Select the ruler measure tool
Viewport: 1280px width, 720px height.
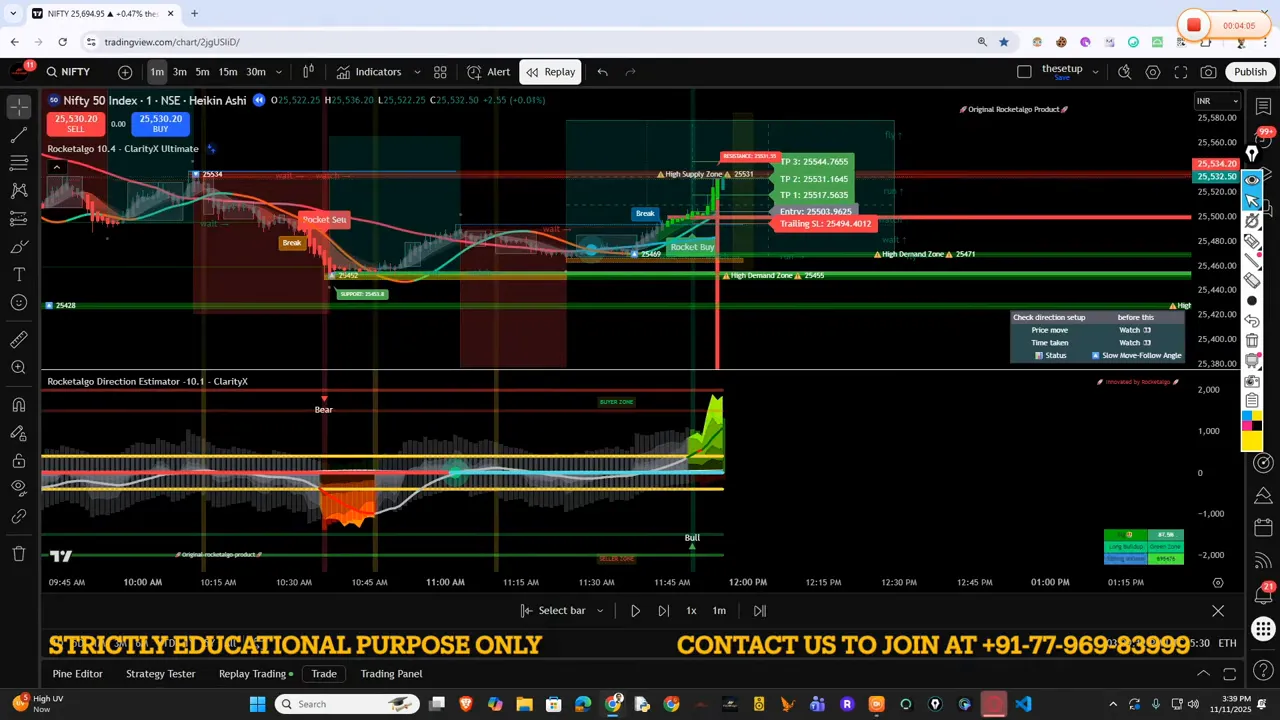[x=18, y=338]
